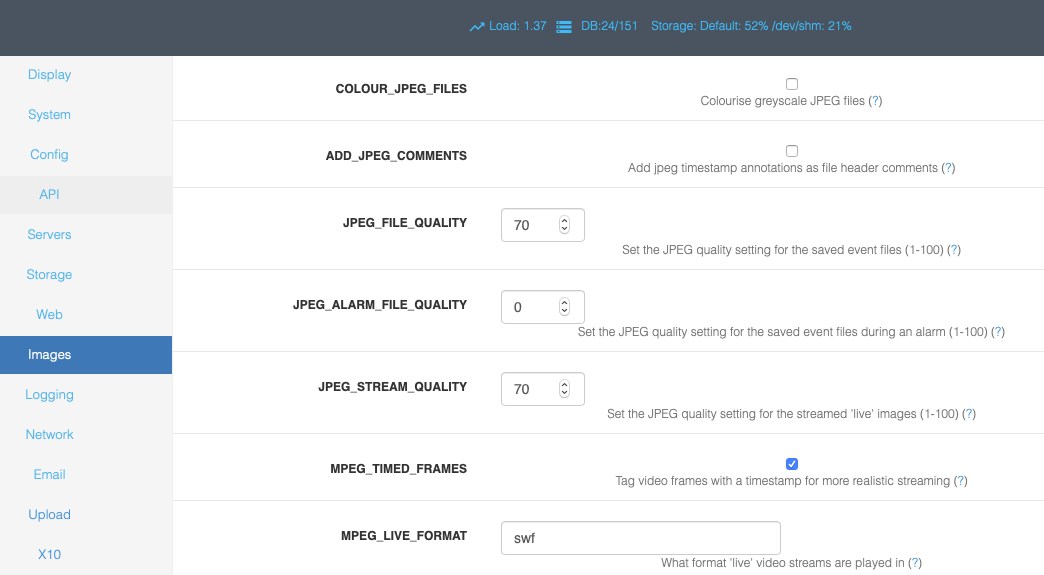1044x575 pixels.
Task: Open help for MPEG_TIMED_FRAMES question mark
Action: [x=960, y=481]
